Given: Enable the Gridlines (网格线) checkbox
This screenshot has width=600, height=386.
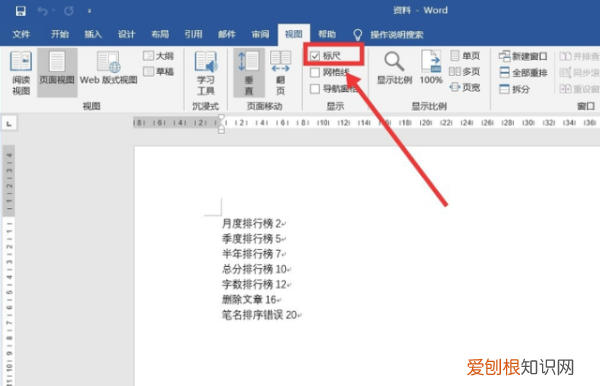Looking at the screenshot, I should tap(315, 72).
